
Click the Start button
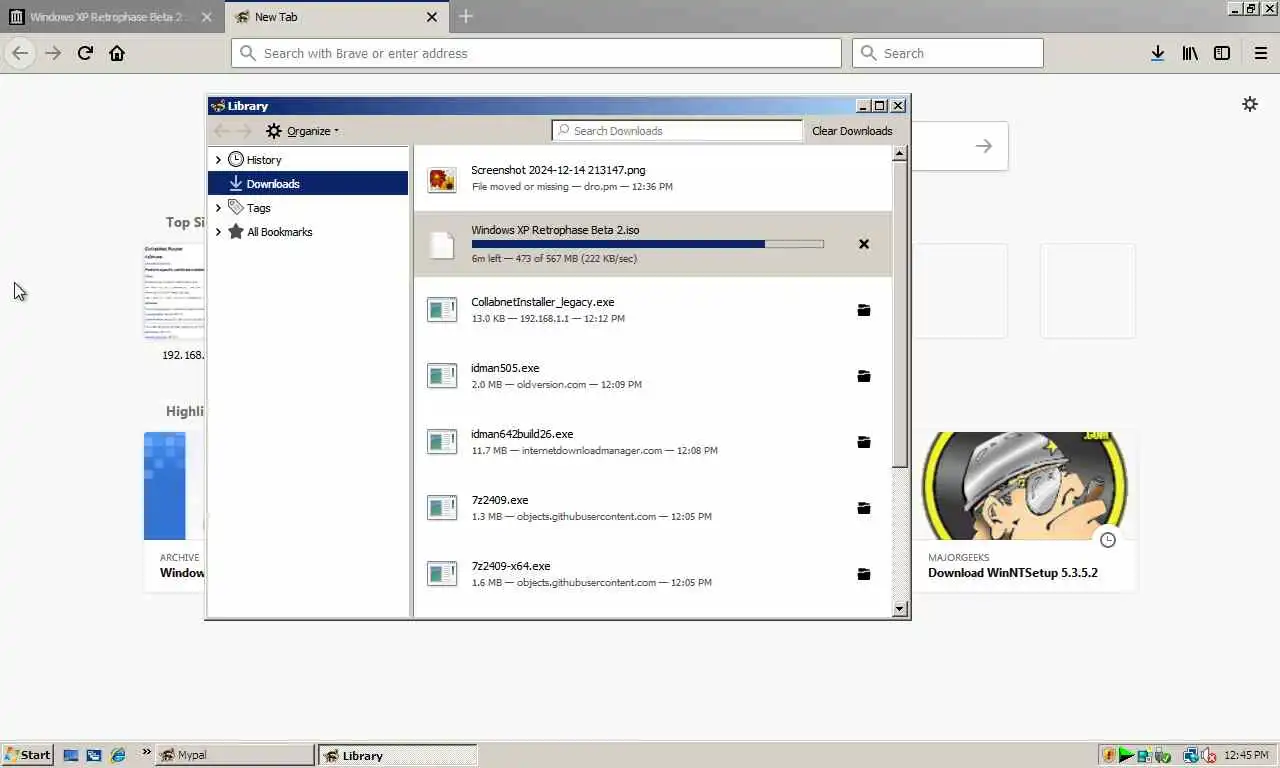(x=27, y=755)
